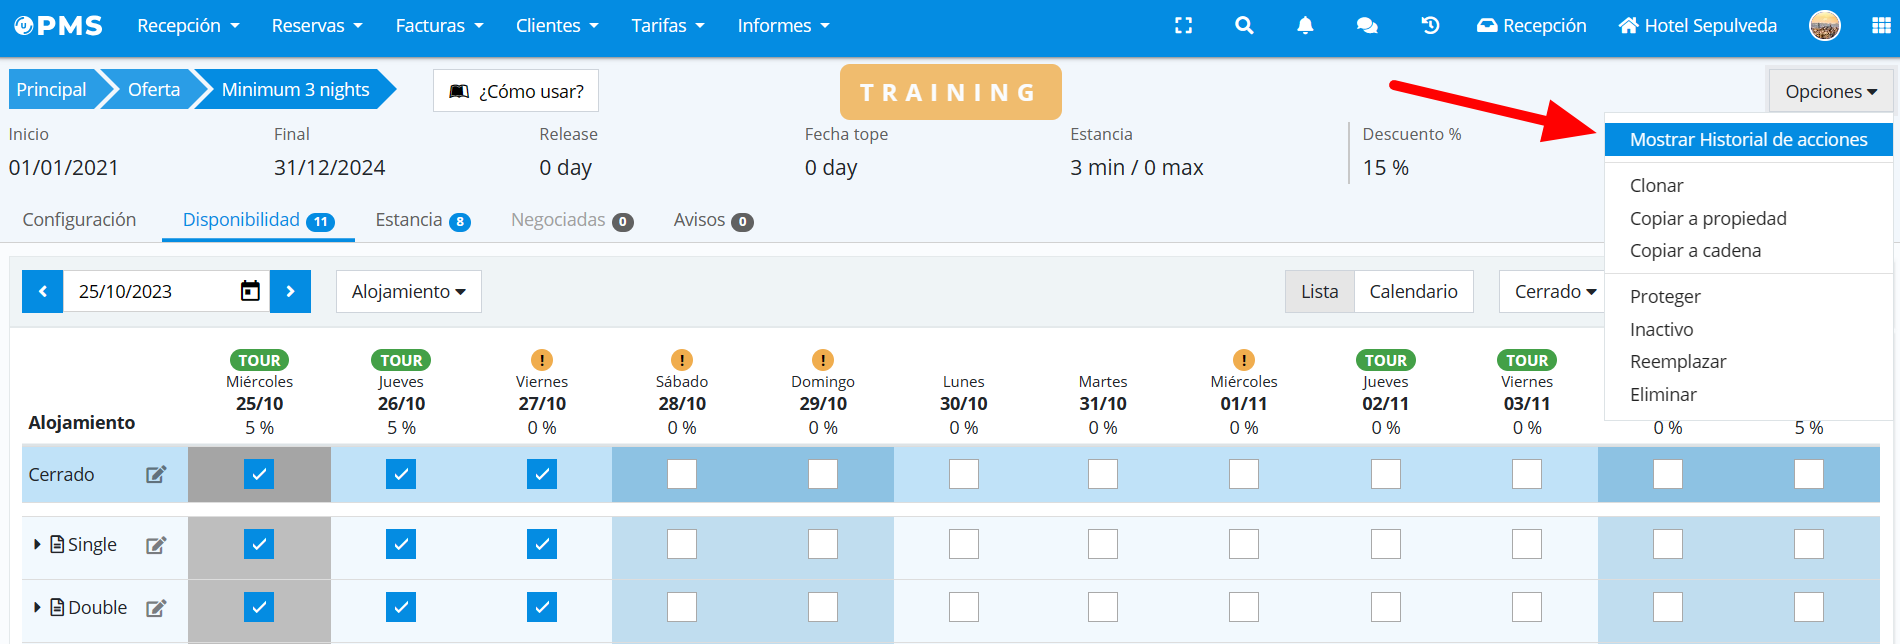The image size is (1900, 644).
Task: Select Mostrar Historial de acciones
Action: 1748,140
